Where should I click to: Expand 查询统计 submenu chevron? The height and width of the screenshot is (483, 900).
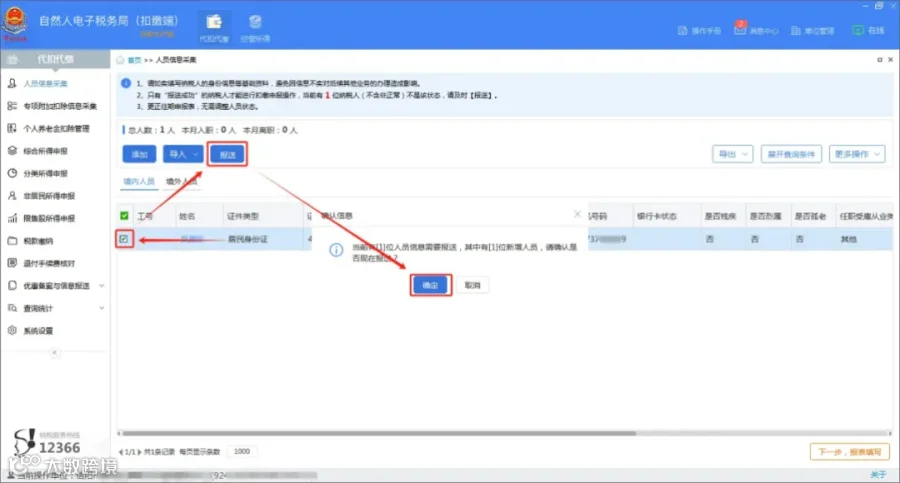tap(102, 308)
